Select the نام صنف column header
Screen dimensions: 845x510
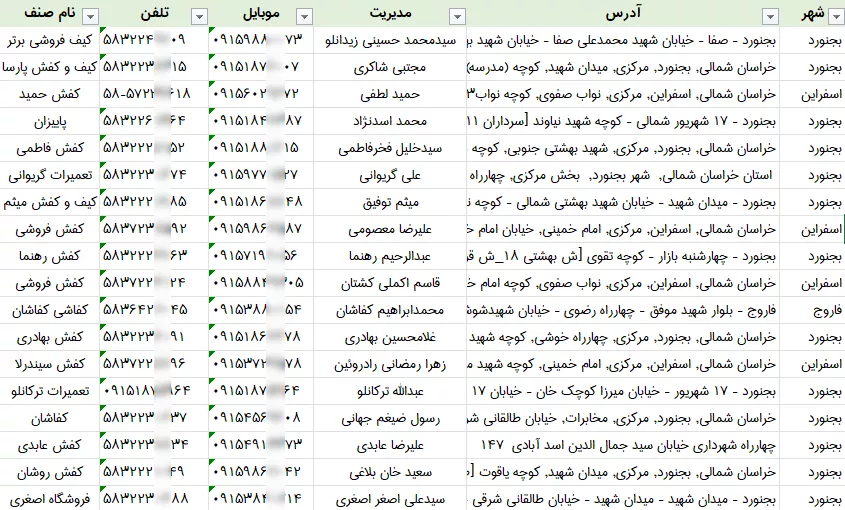(x=50, y=13)
